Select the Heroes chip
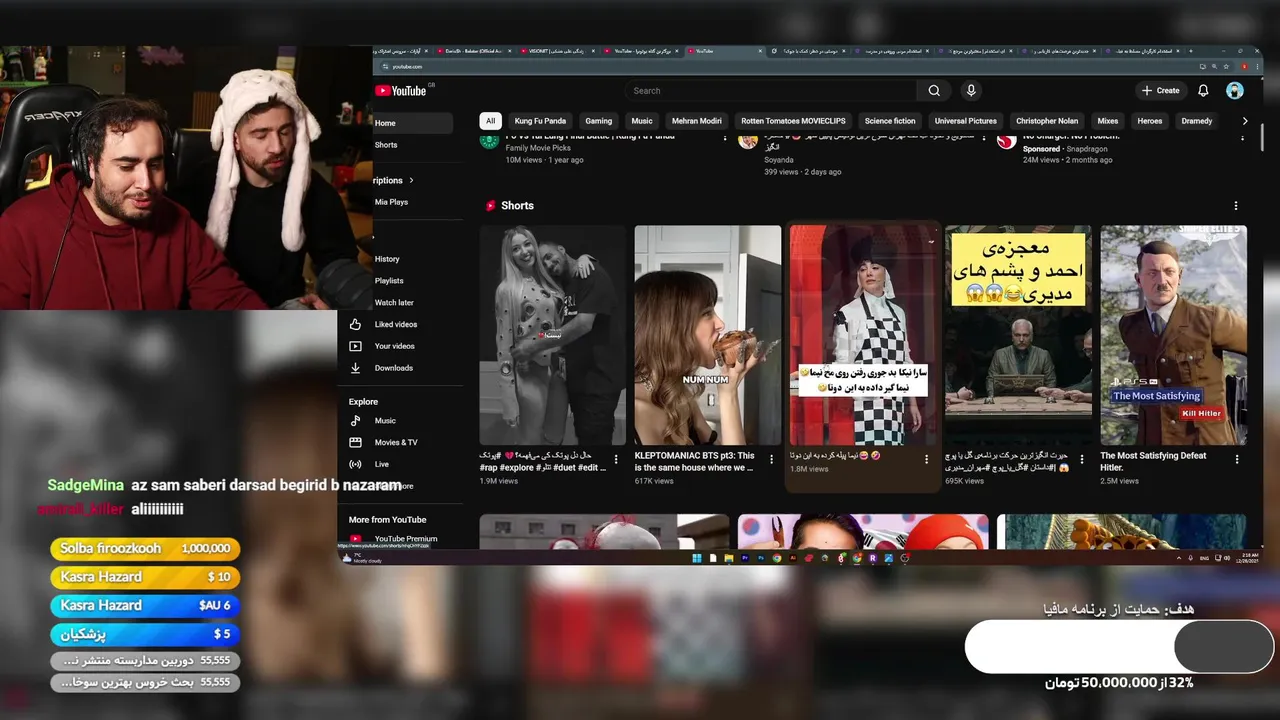Screen dimensions: 1280x720 point(1150,121)
